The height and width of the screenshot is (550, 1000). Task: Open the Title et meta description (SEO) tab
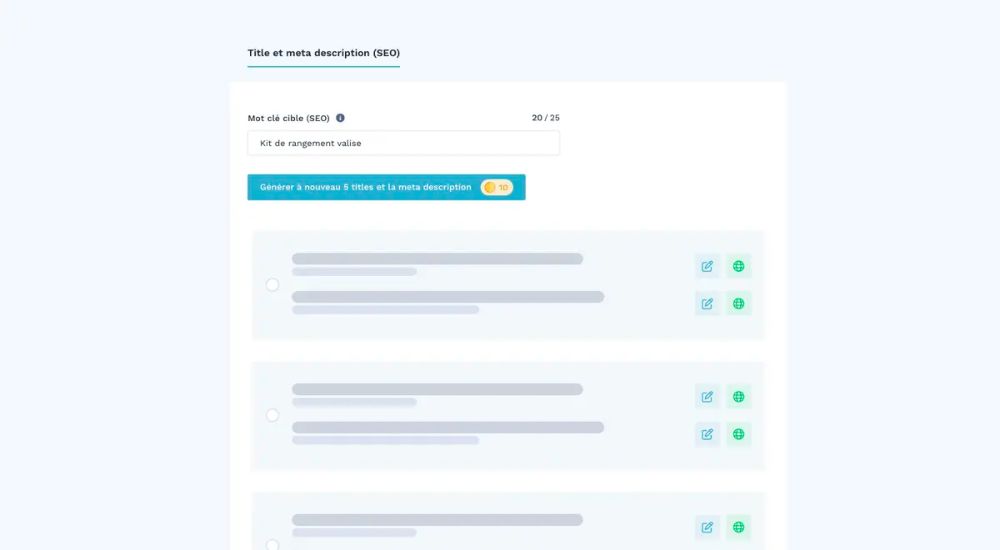323,53
